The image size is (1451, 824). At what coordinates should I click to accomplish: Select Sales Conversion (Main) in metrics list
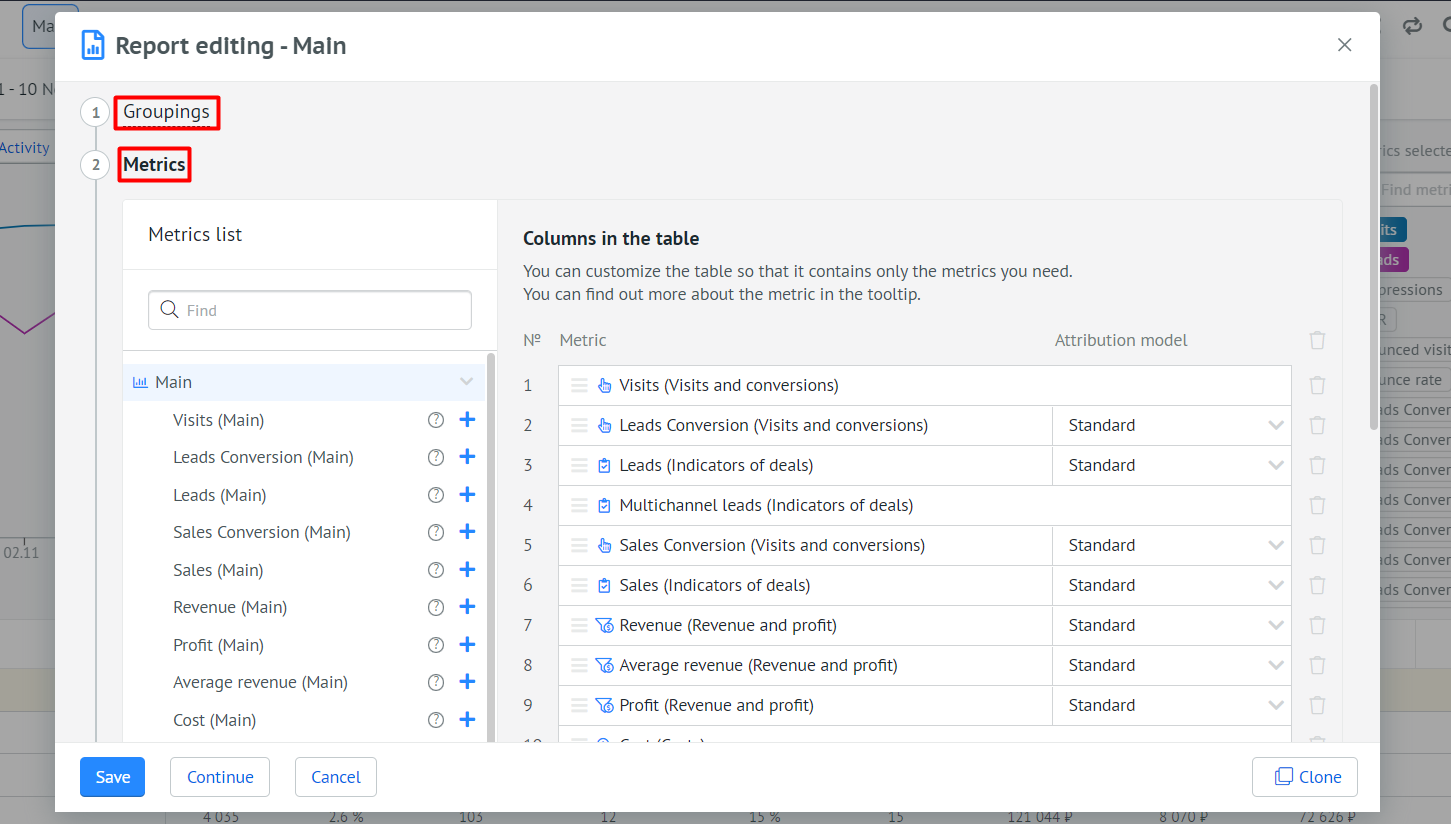click(262, 532)
